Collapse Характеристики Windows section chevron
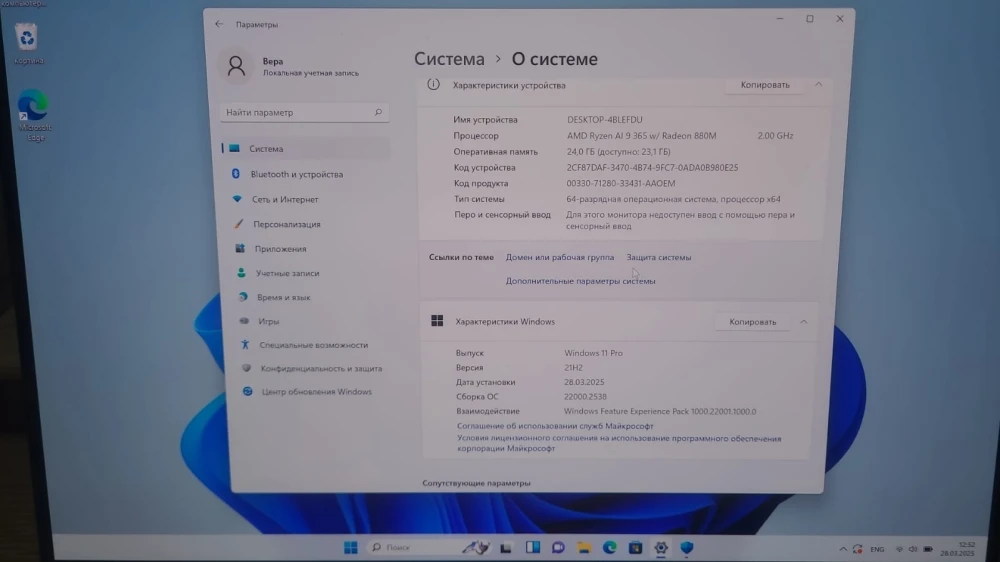This screenshot has width=1000, height=562. 804,322
